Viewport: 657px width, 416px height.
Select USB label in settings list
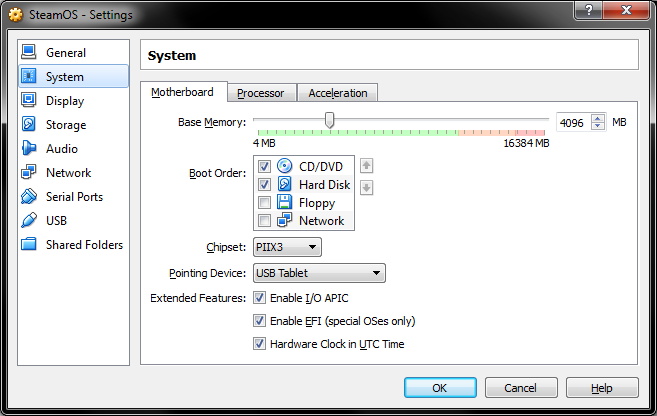(x=56, y=220)
